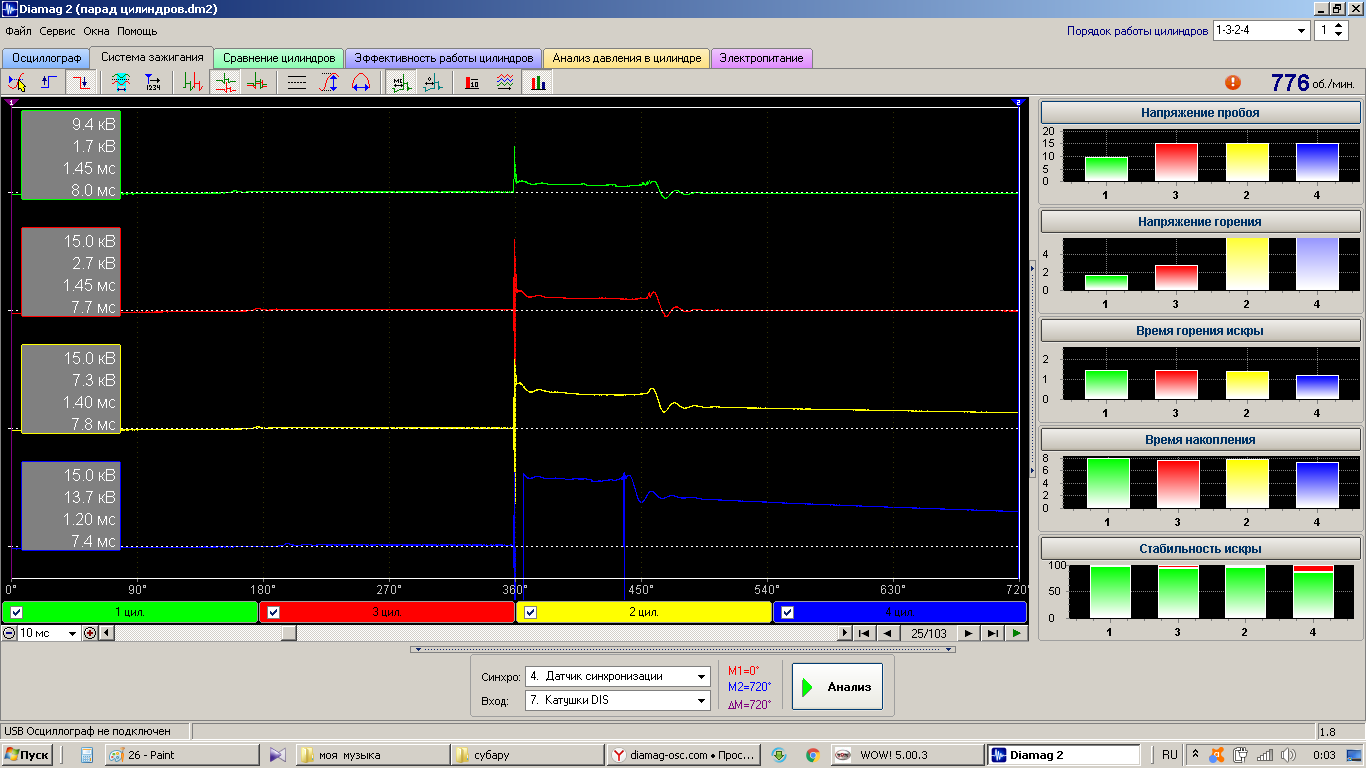Viewport: 1366px width, 768px height.
Task: Select the overlaid waveforms view icon
Action: pyautogui.click(x=257, y=83)
